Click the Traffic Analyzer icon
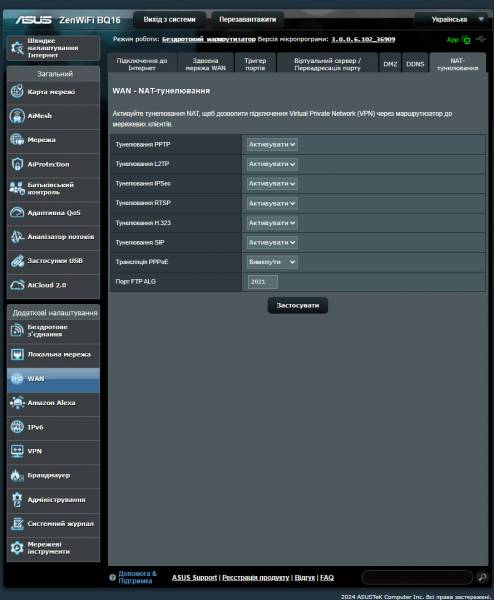Screen dimensions: 494x600 (x=17, y=236)
